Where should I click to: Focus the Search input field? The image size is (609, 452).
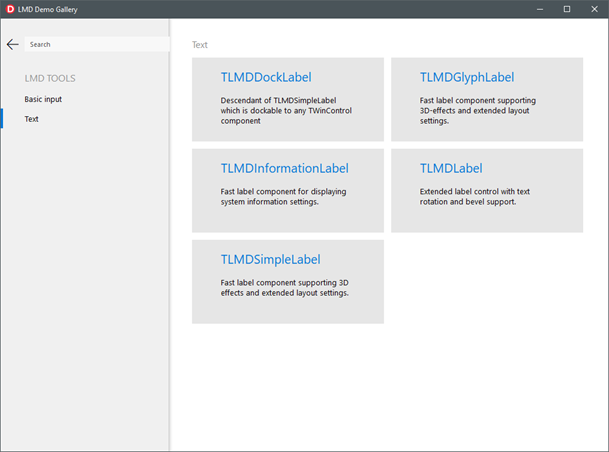click(97, 45)
